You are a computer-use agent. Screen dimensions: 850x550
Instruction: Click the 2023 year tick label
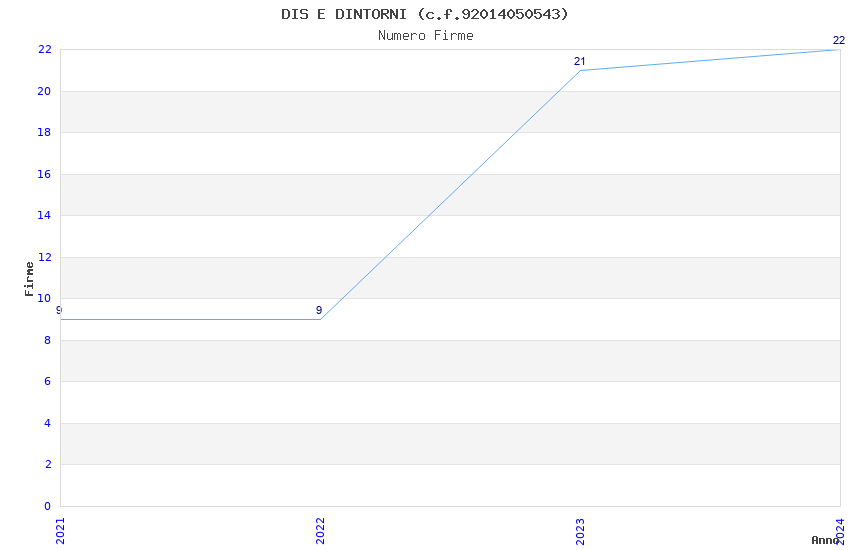point(580,530)
